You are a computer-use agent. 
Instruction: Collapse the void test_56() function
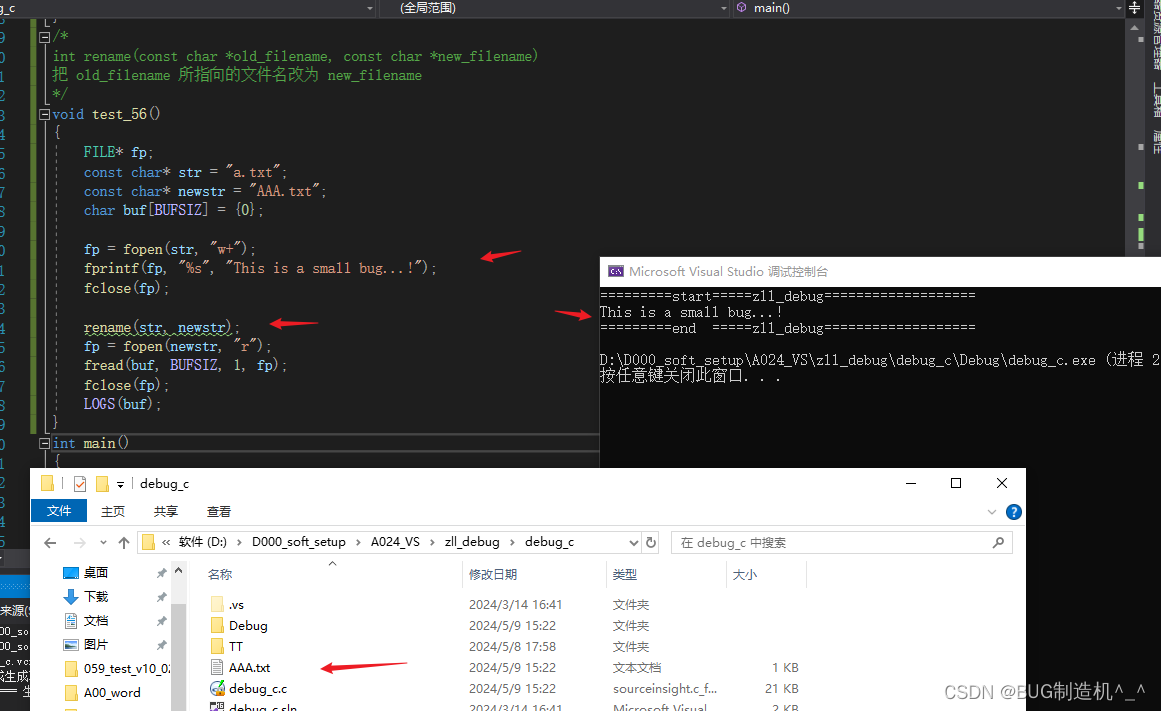44,114
